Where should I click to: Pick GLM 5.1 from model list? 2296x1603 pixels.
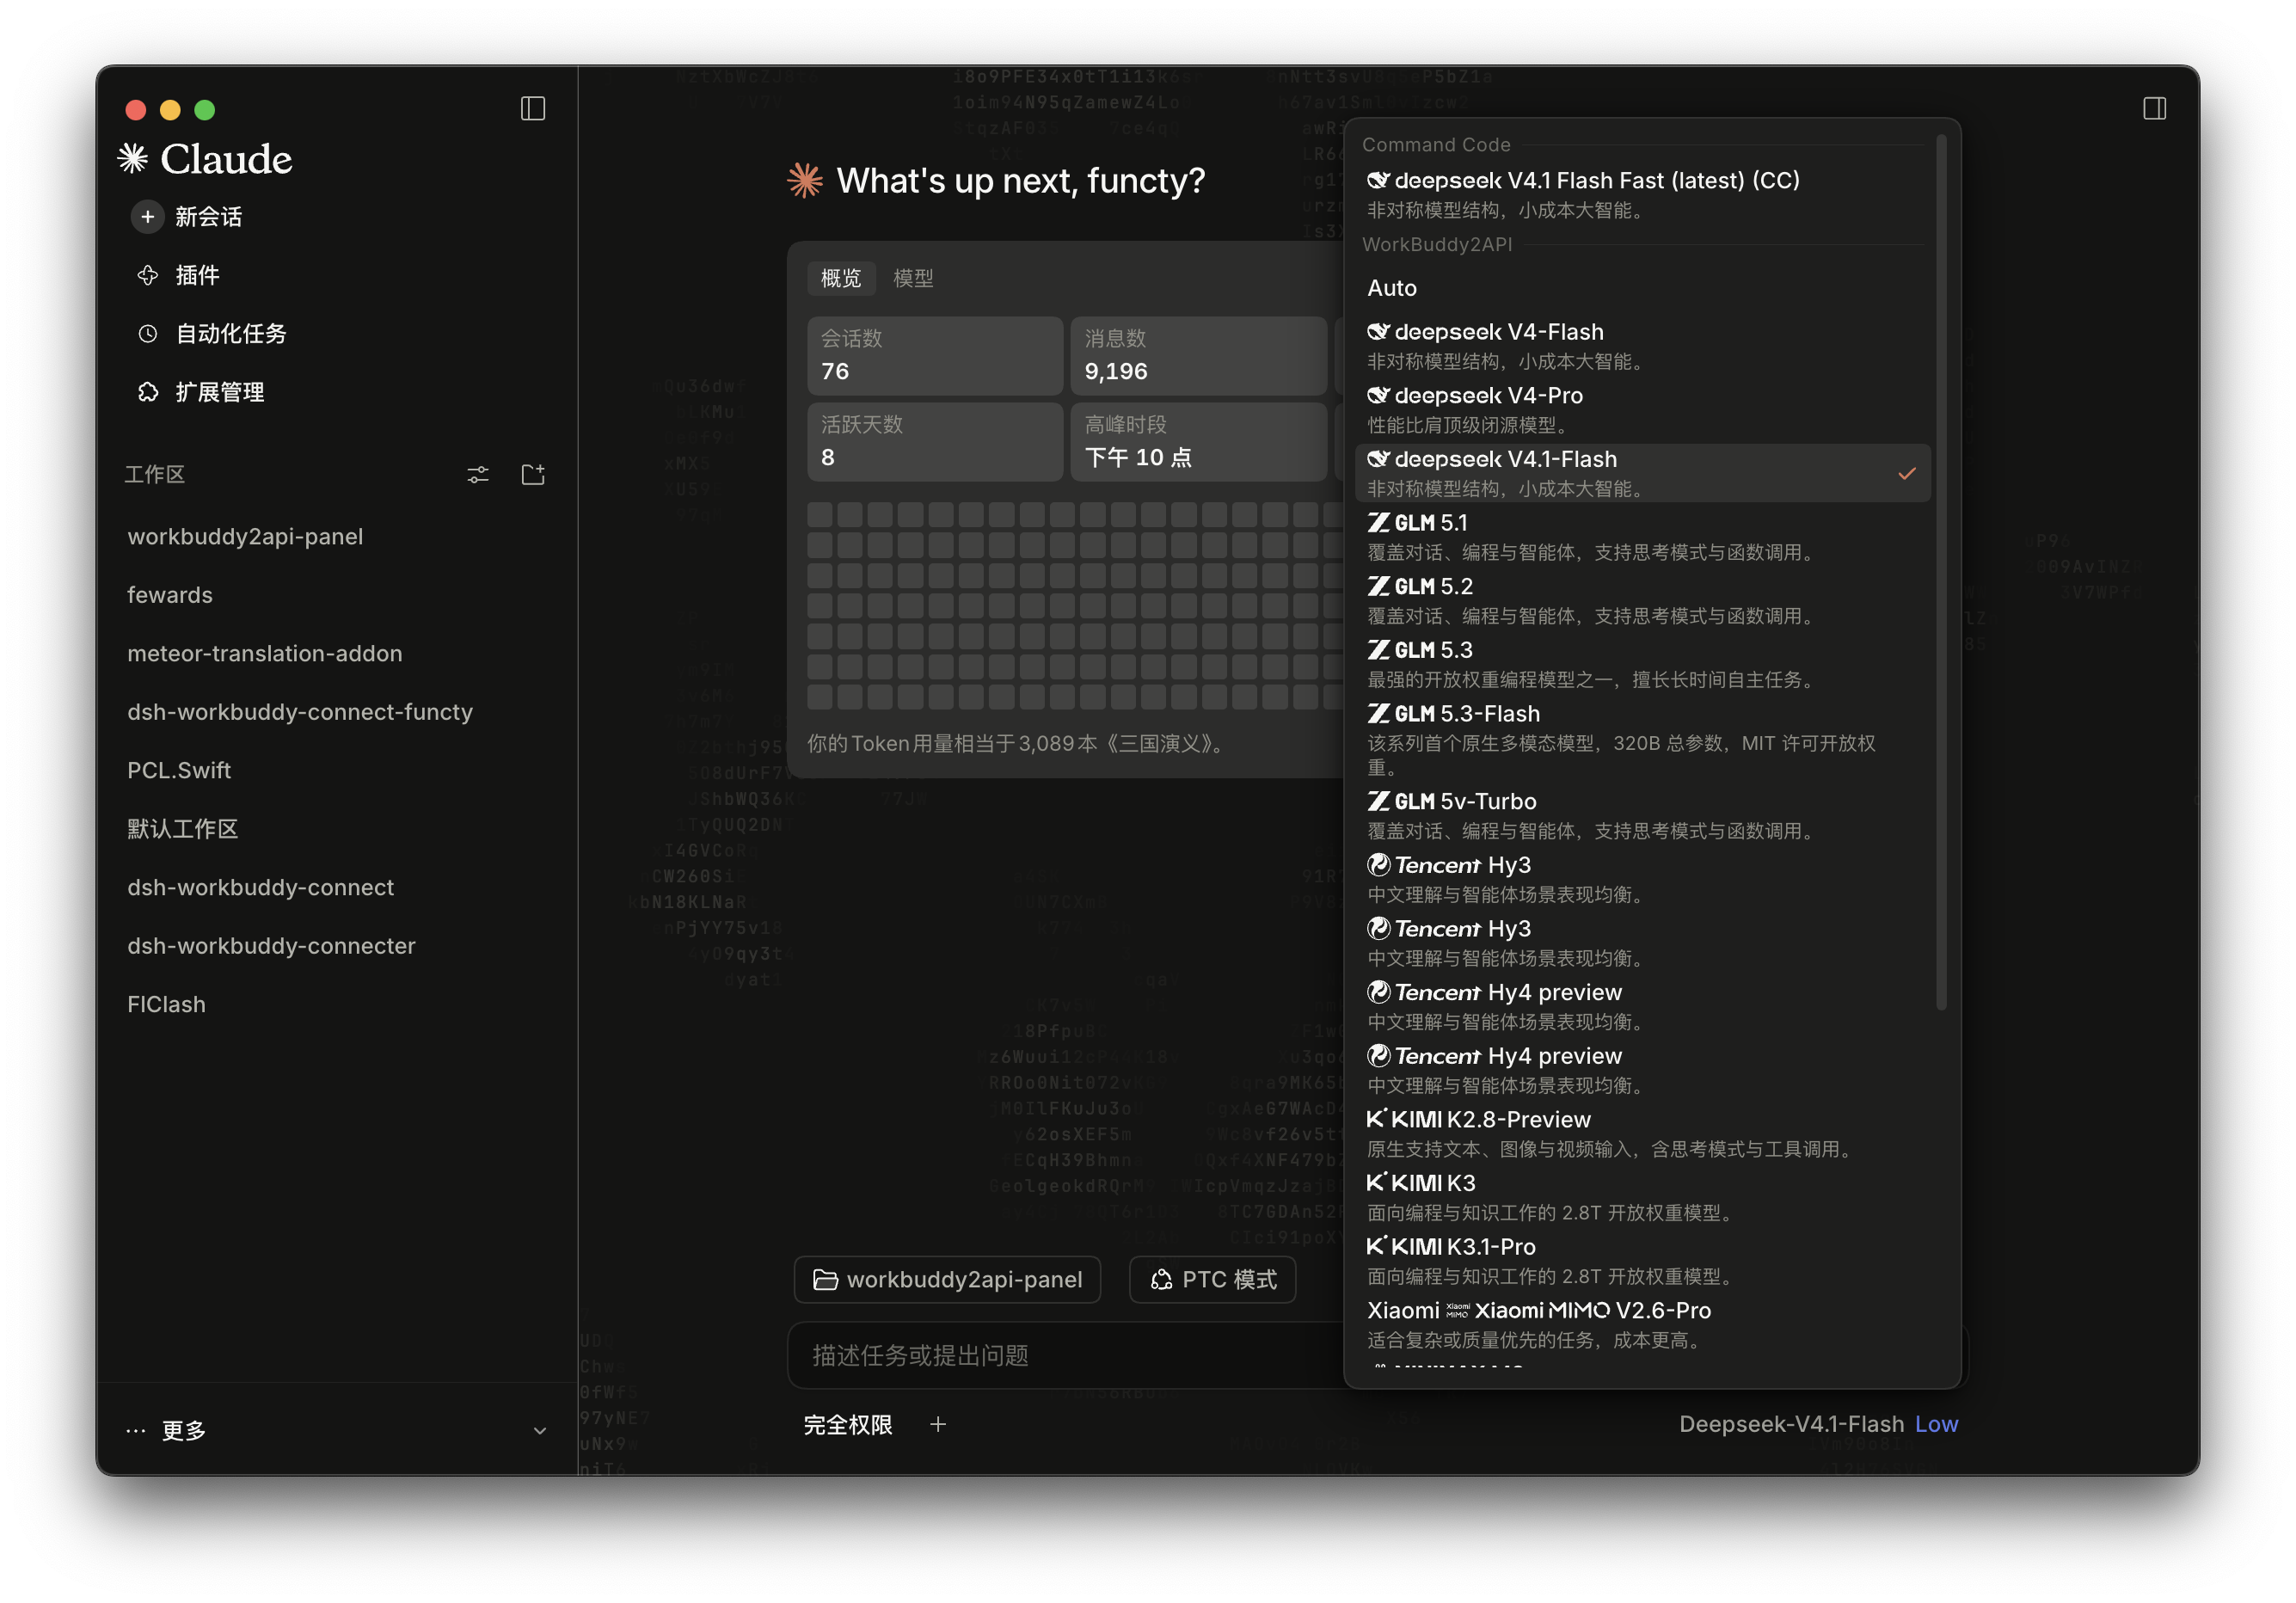(1642, 536)
